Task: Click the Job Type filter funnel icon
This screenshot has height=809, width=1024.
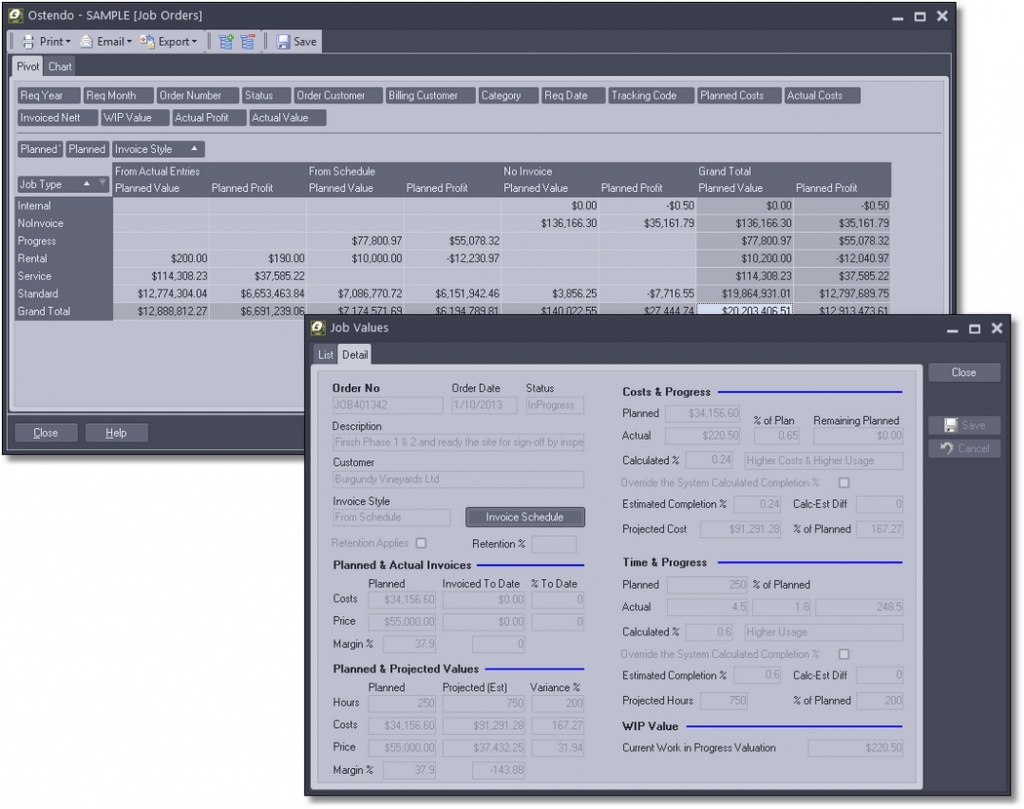Action: 102,184
